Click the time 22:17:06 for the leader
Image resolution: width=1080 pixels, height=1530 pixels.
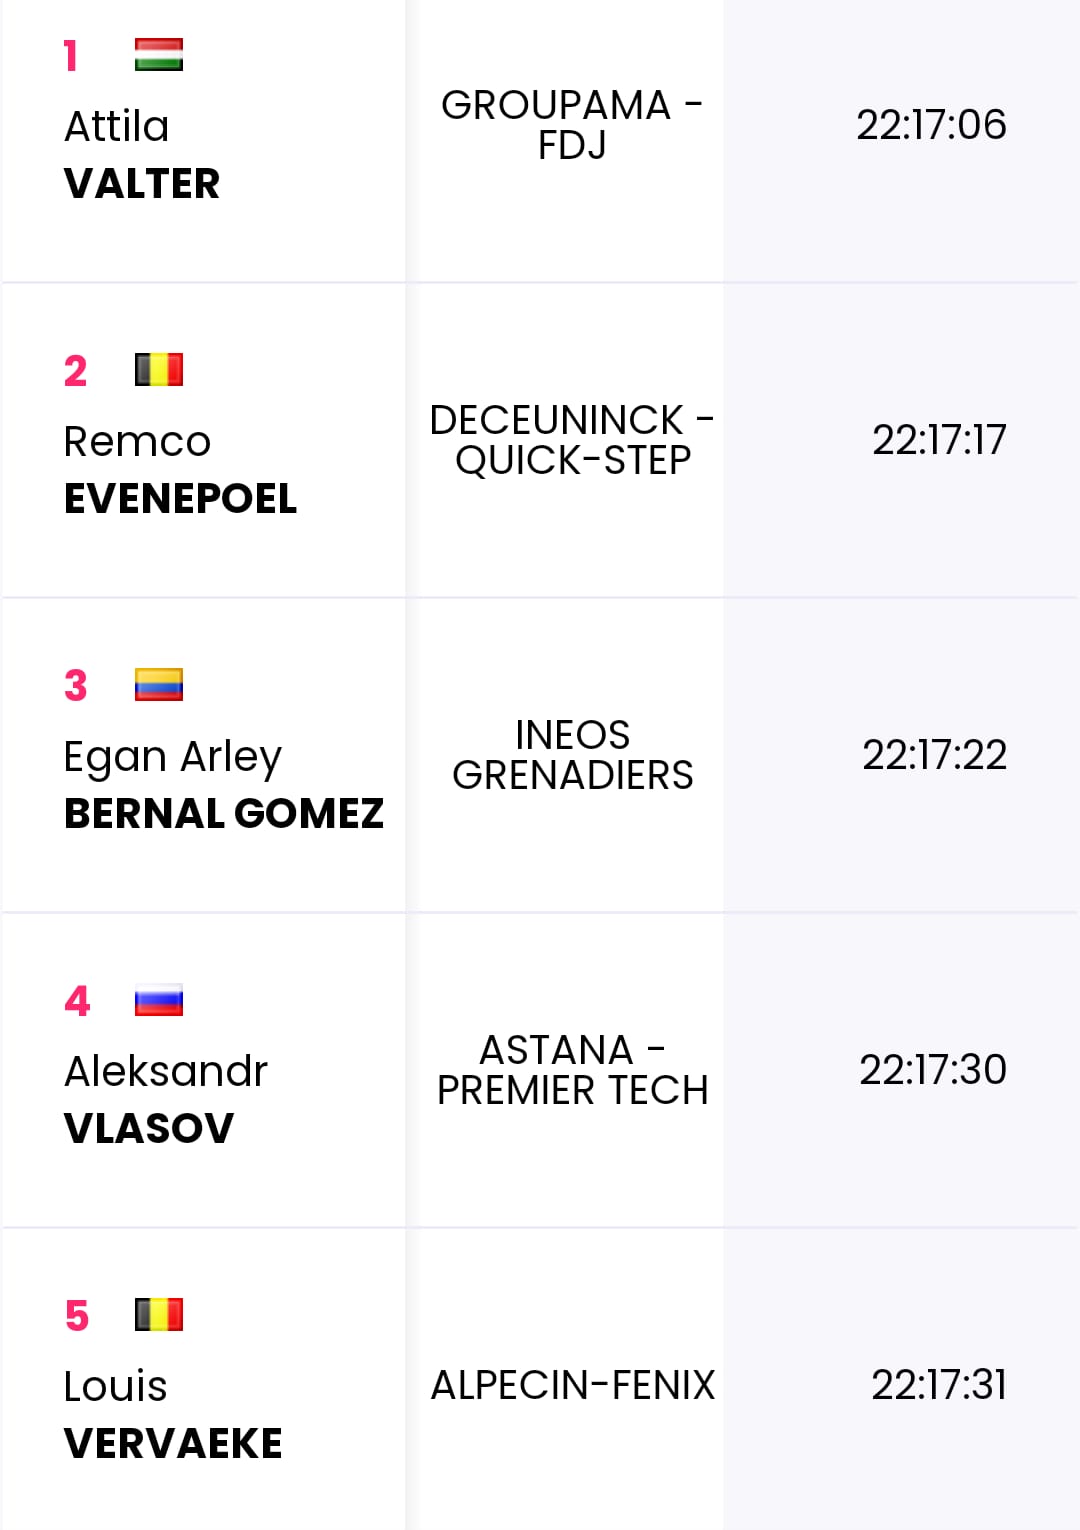(x=931, y=125)
